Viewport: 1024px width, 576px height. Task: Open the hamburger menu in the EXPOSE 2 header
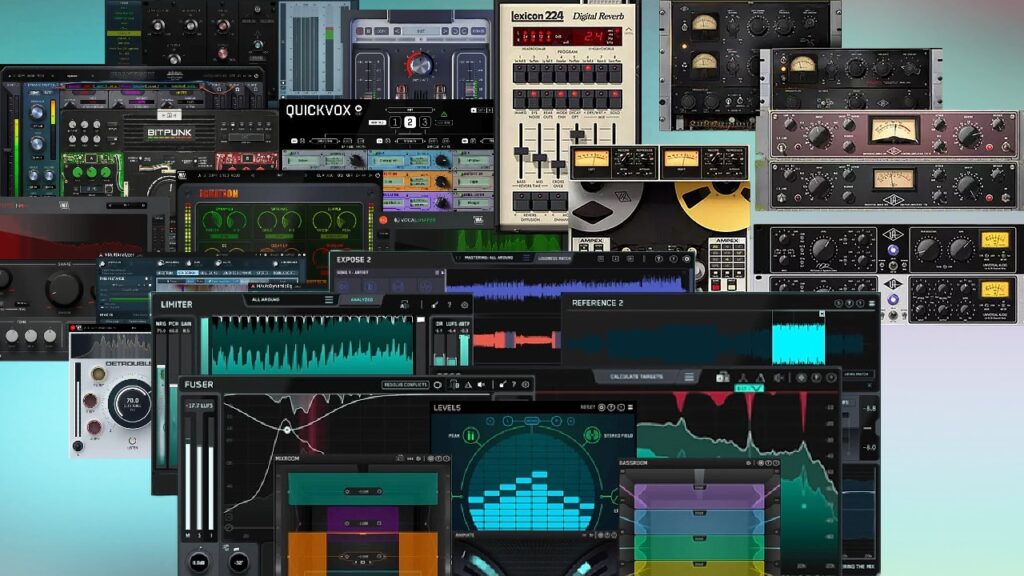point(527,257)
